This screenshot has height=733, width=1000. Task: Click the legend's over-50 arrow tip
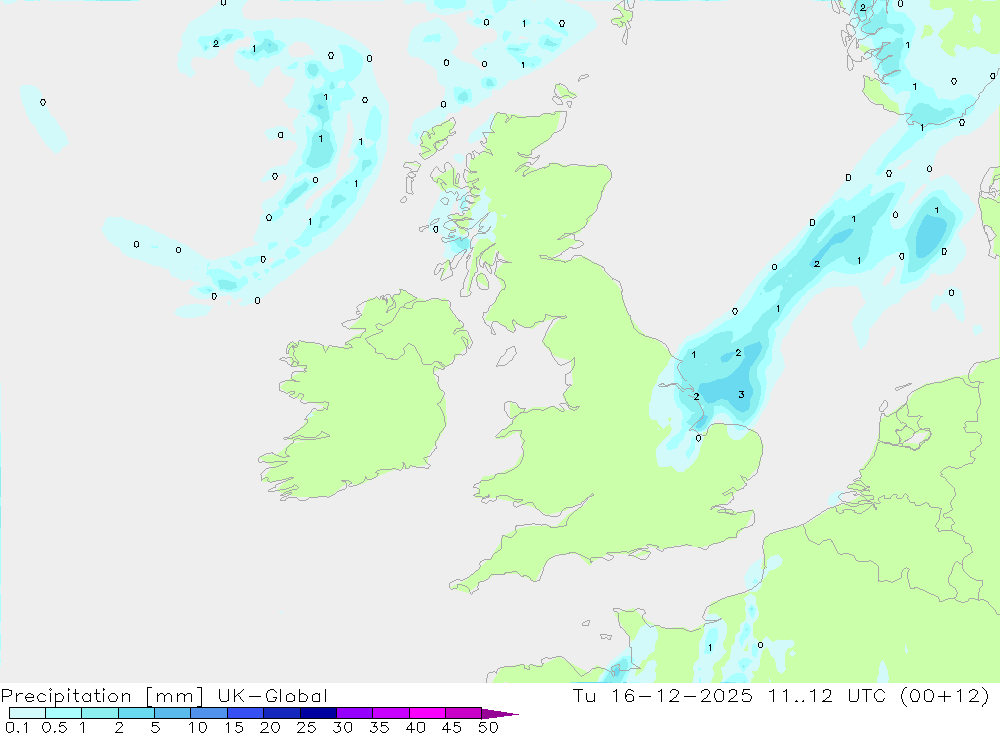(x=500, y=714)
